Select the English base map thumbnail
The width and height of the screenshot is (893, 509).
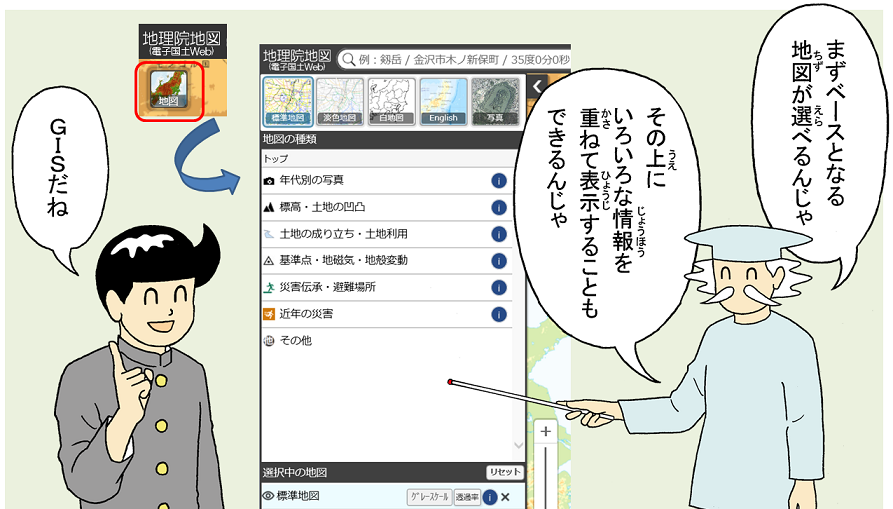(x=443, y=101)
